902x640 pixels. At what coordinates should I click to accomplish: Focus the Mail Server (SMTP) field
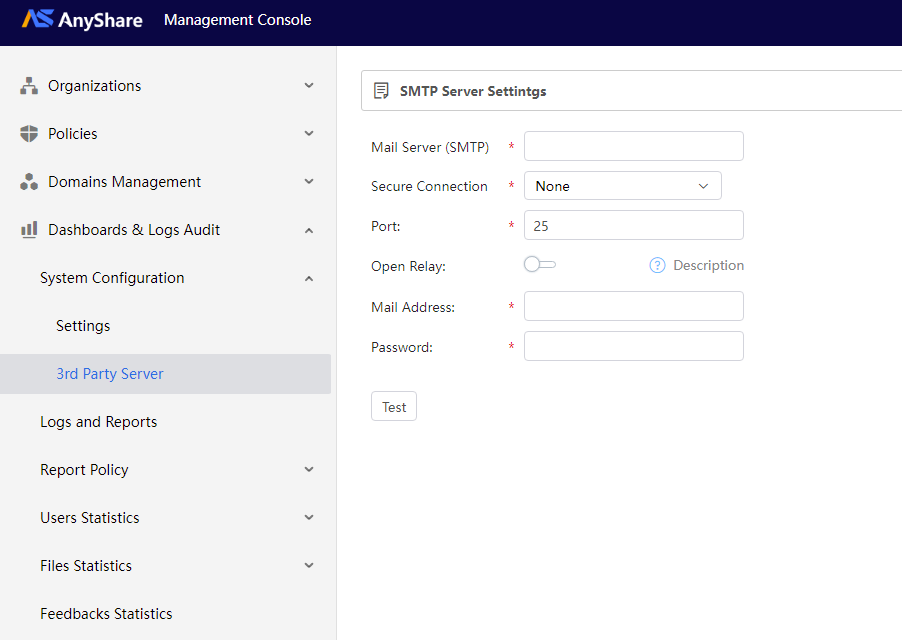pos(633,146)
